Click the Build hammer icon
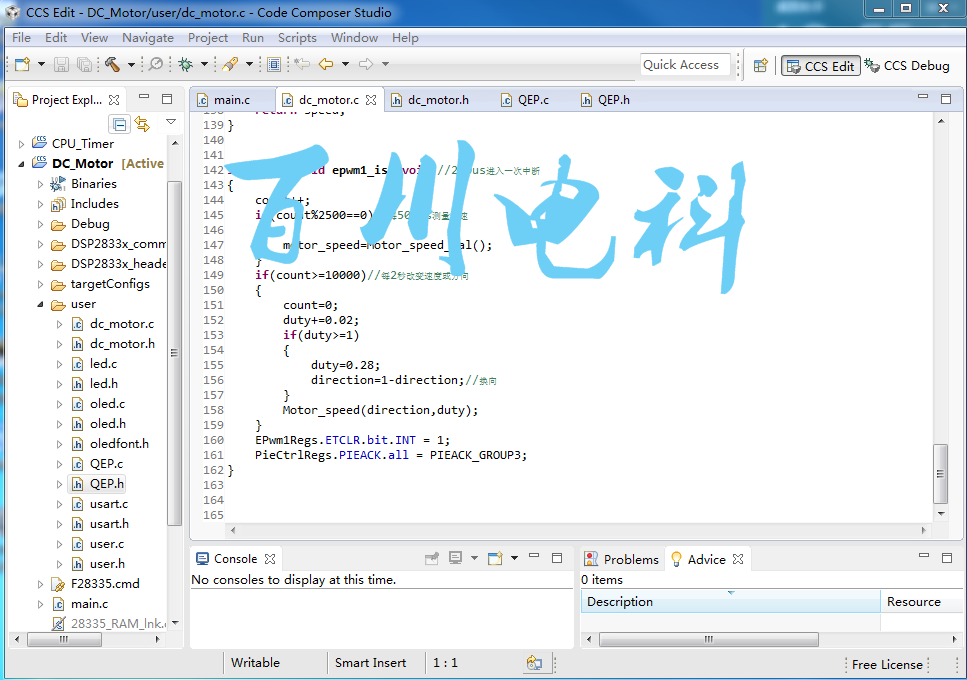 [x=112, y=64]
